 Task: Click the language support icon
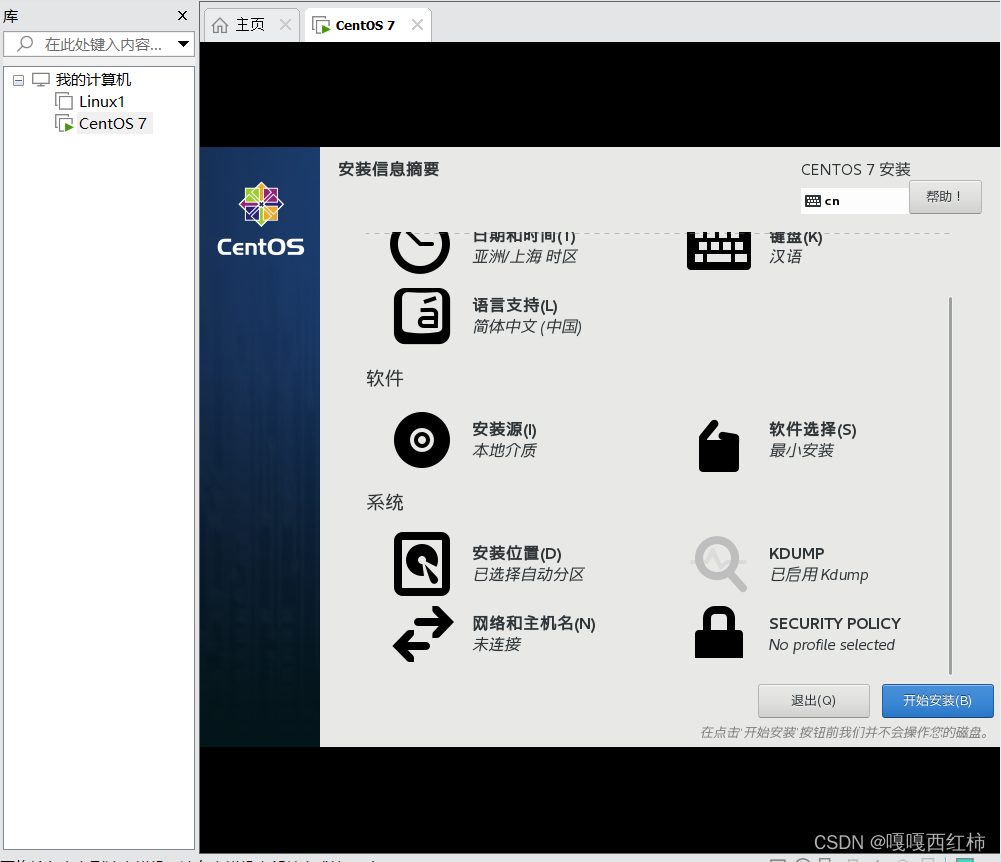click(x=421, y=316)
